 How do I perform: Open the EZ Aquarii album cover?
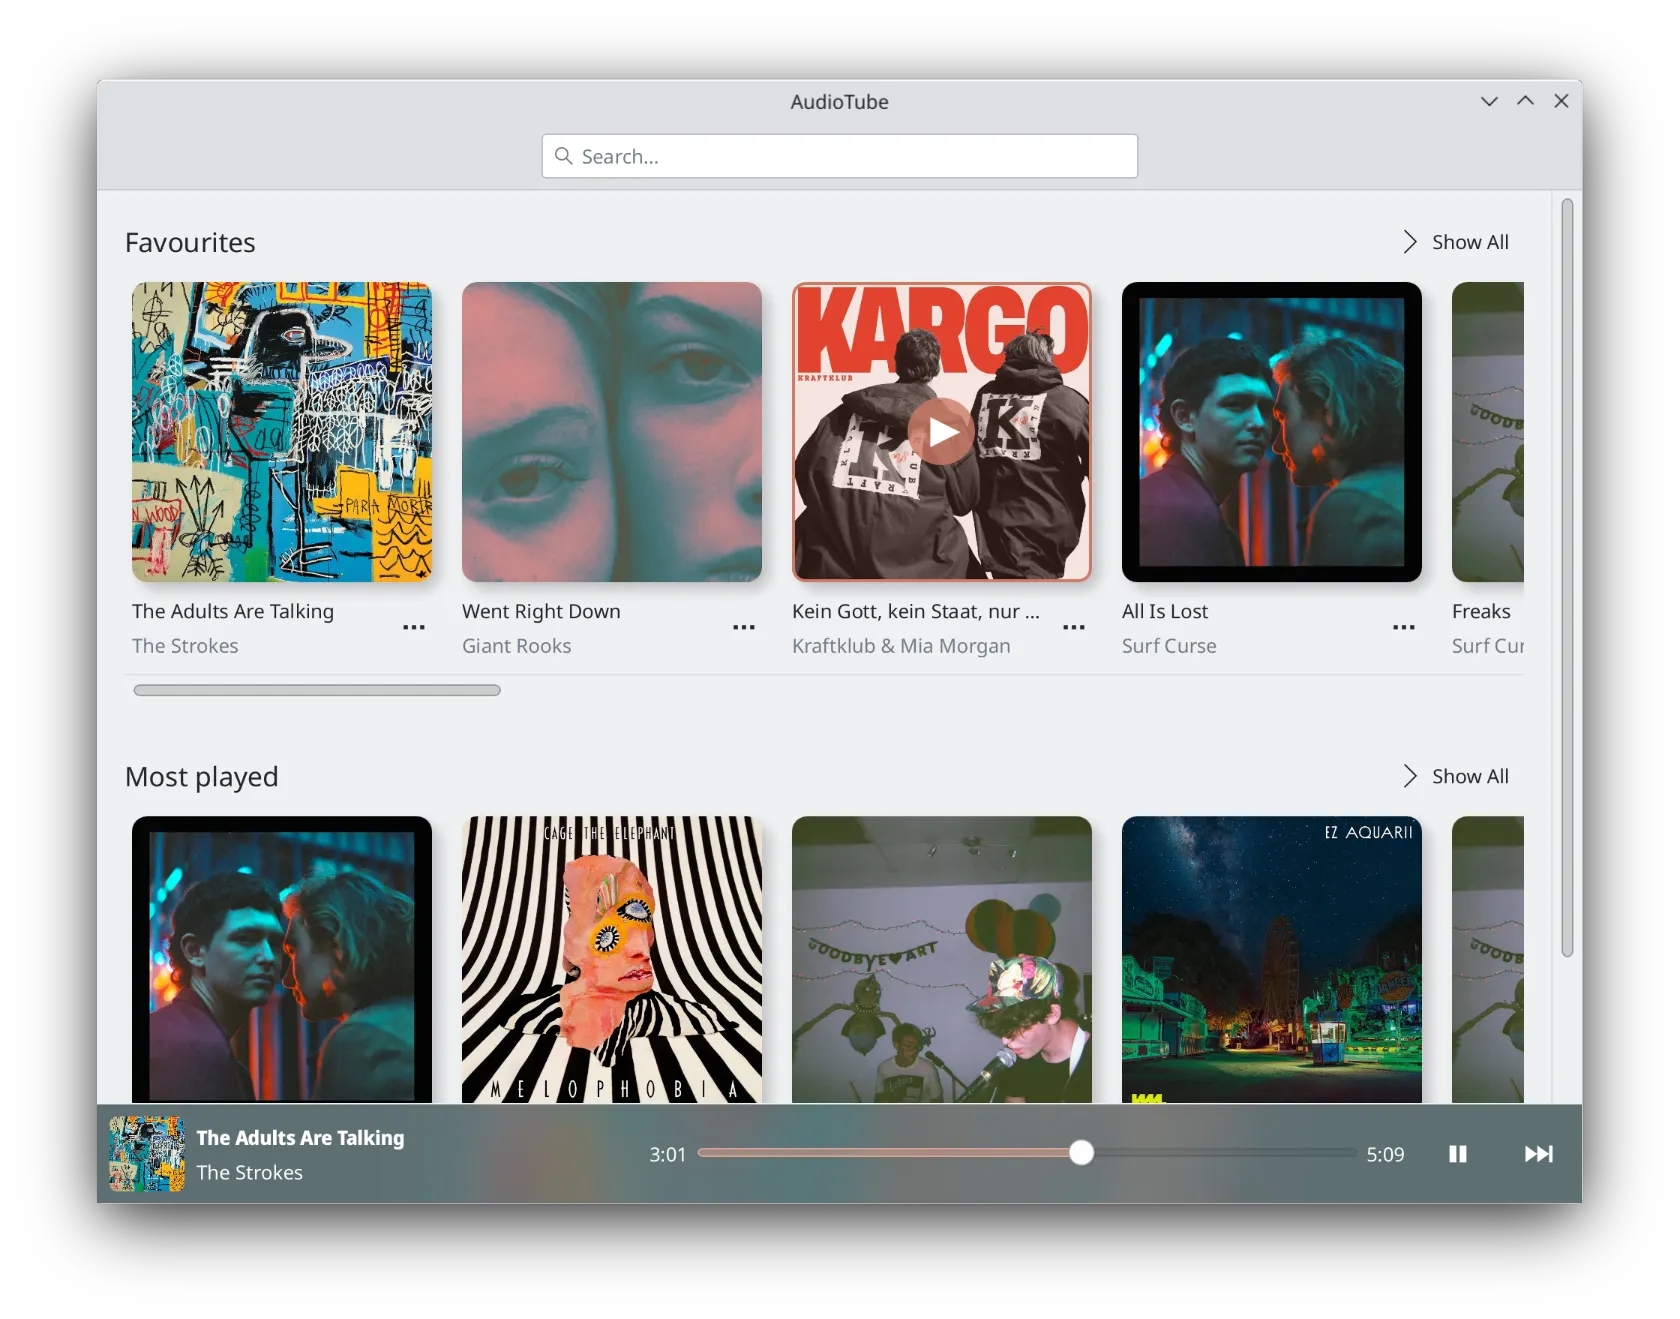click(x=1272, y=960)
